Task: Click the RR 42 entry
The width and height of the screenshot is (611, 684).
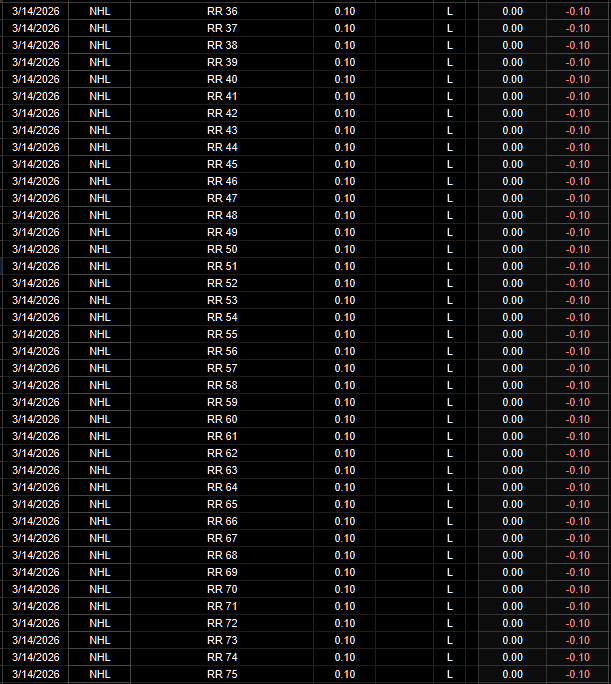Action: (x=222, y=113)
